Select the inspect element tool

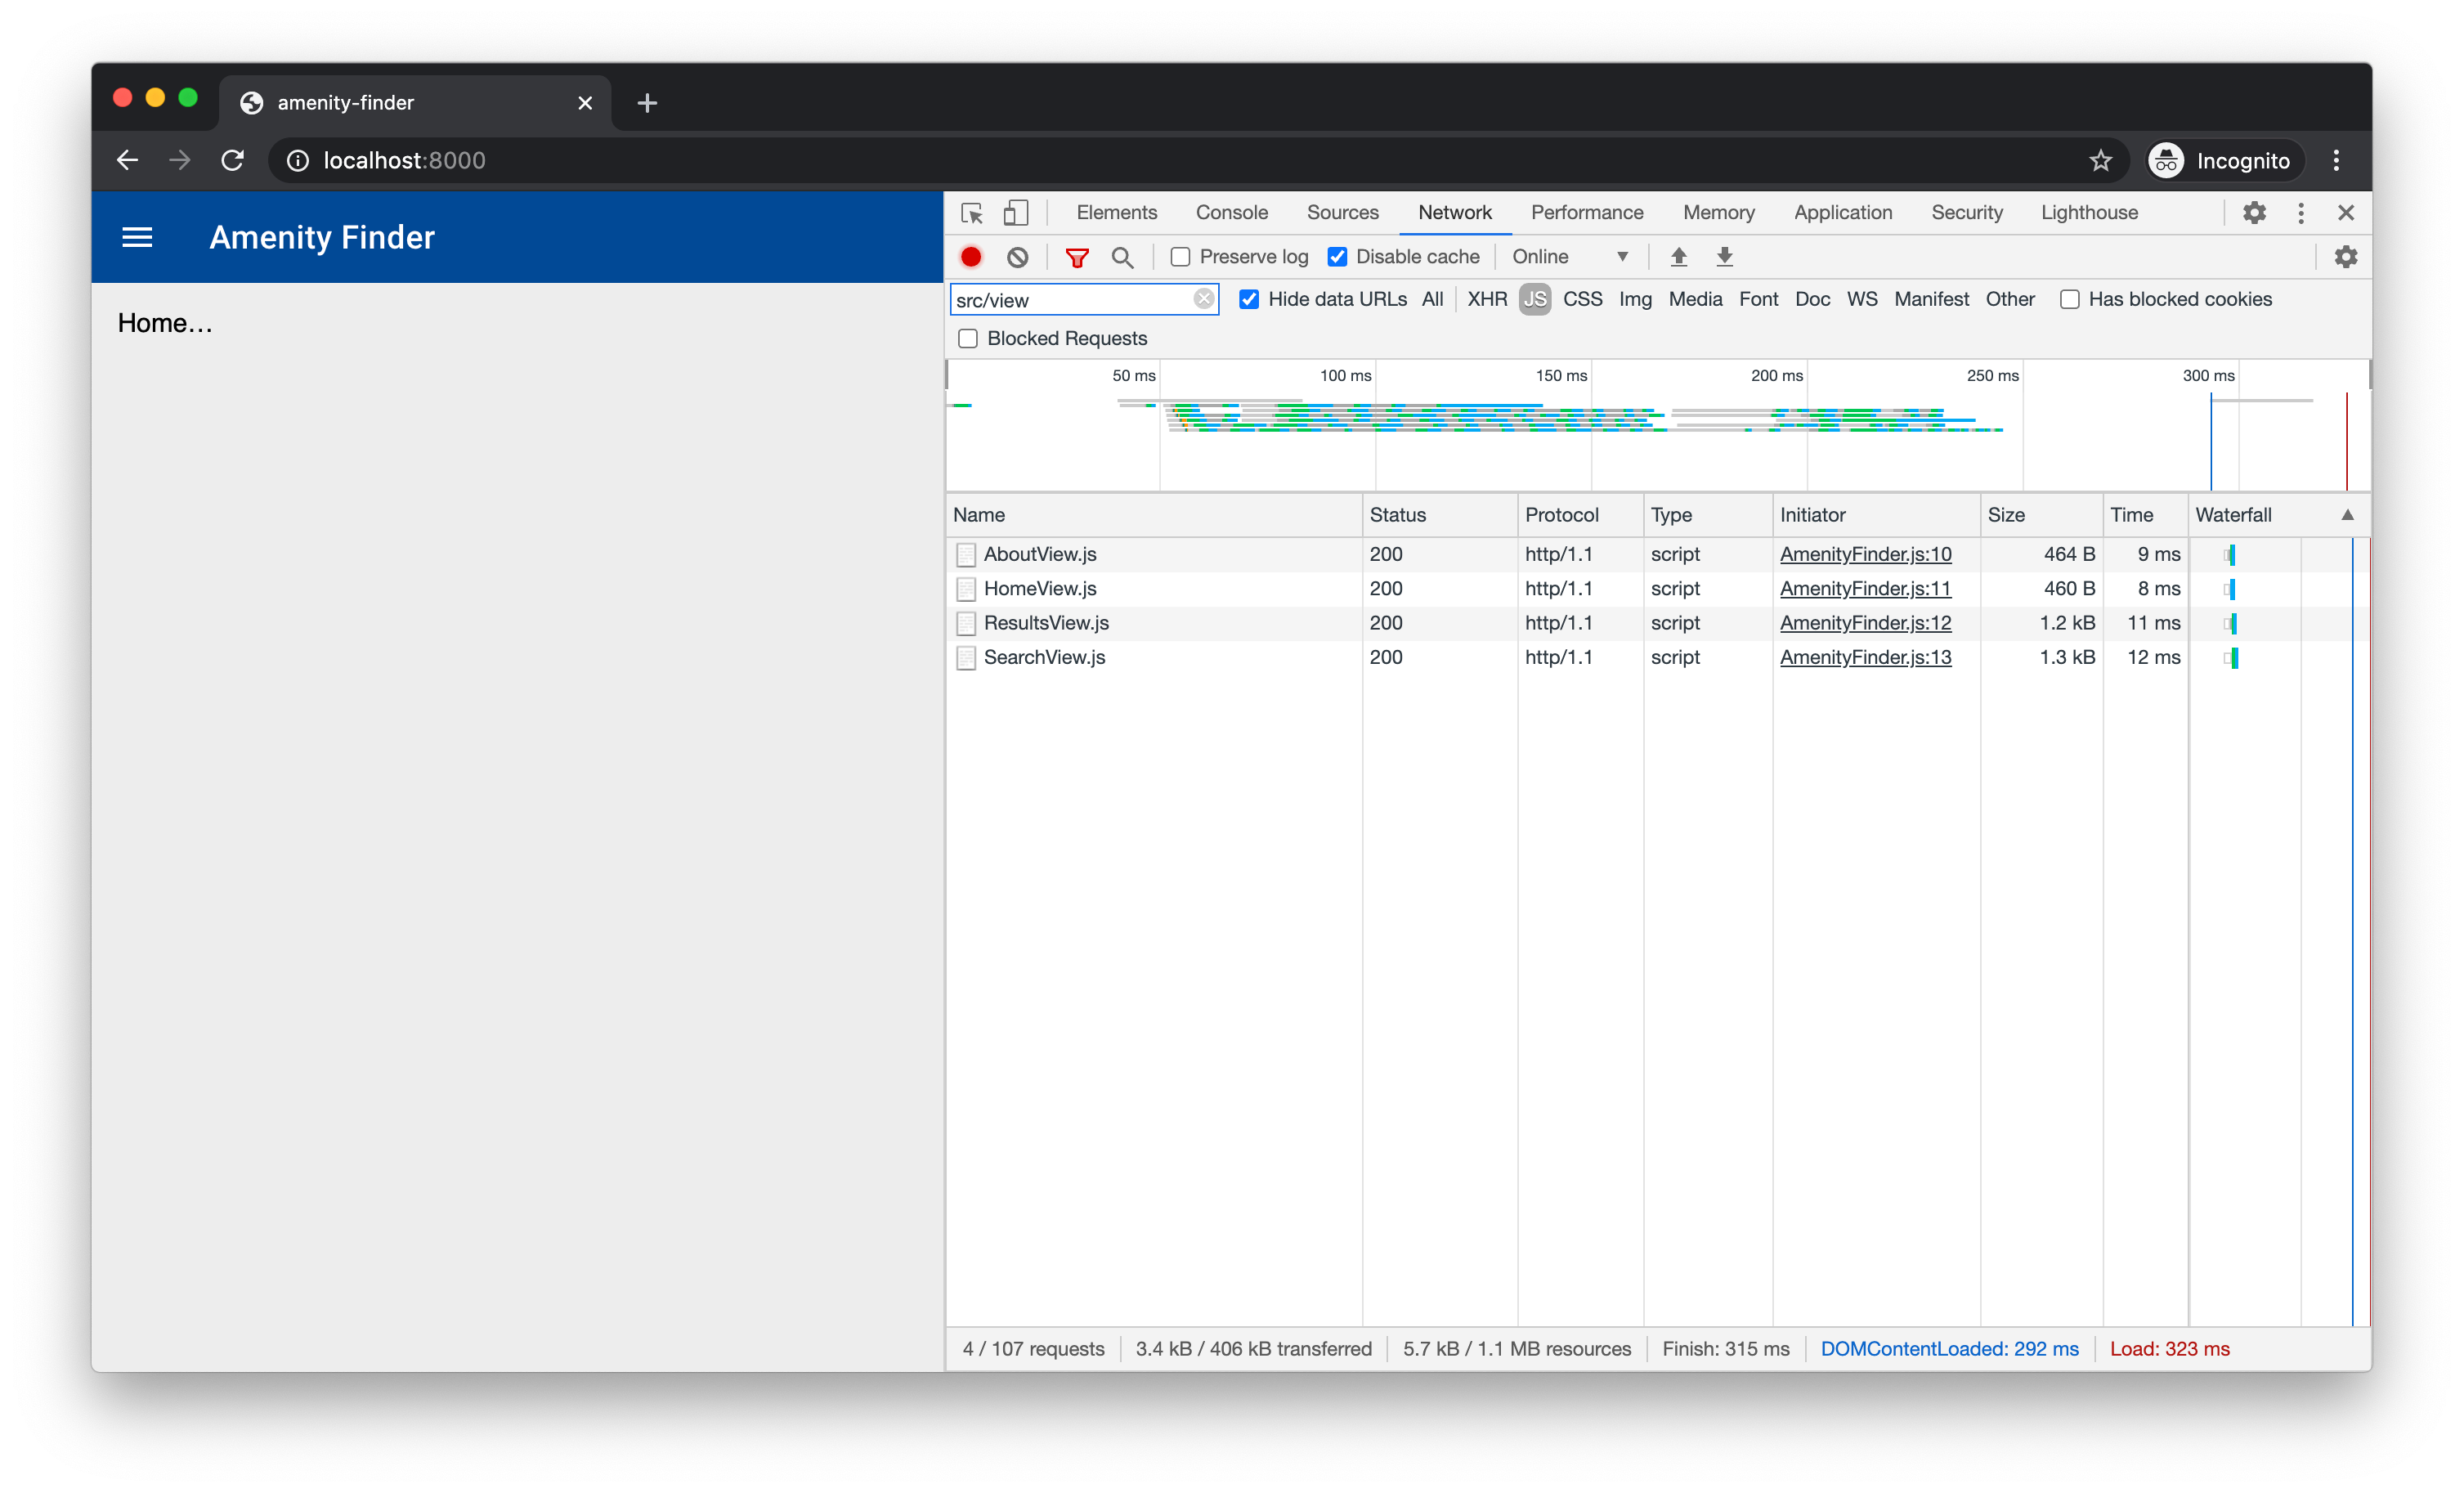click(x=970, y=212)
